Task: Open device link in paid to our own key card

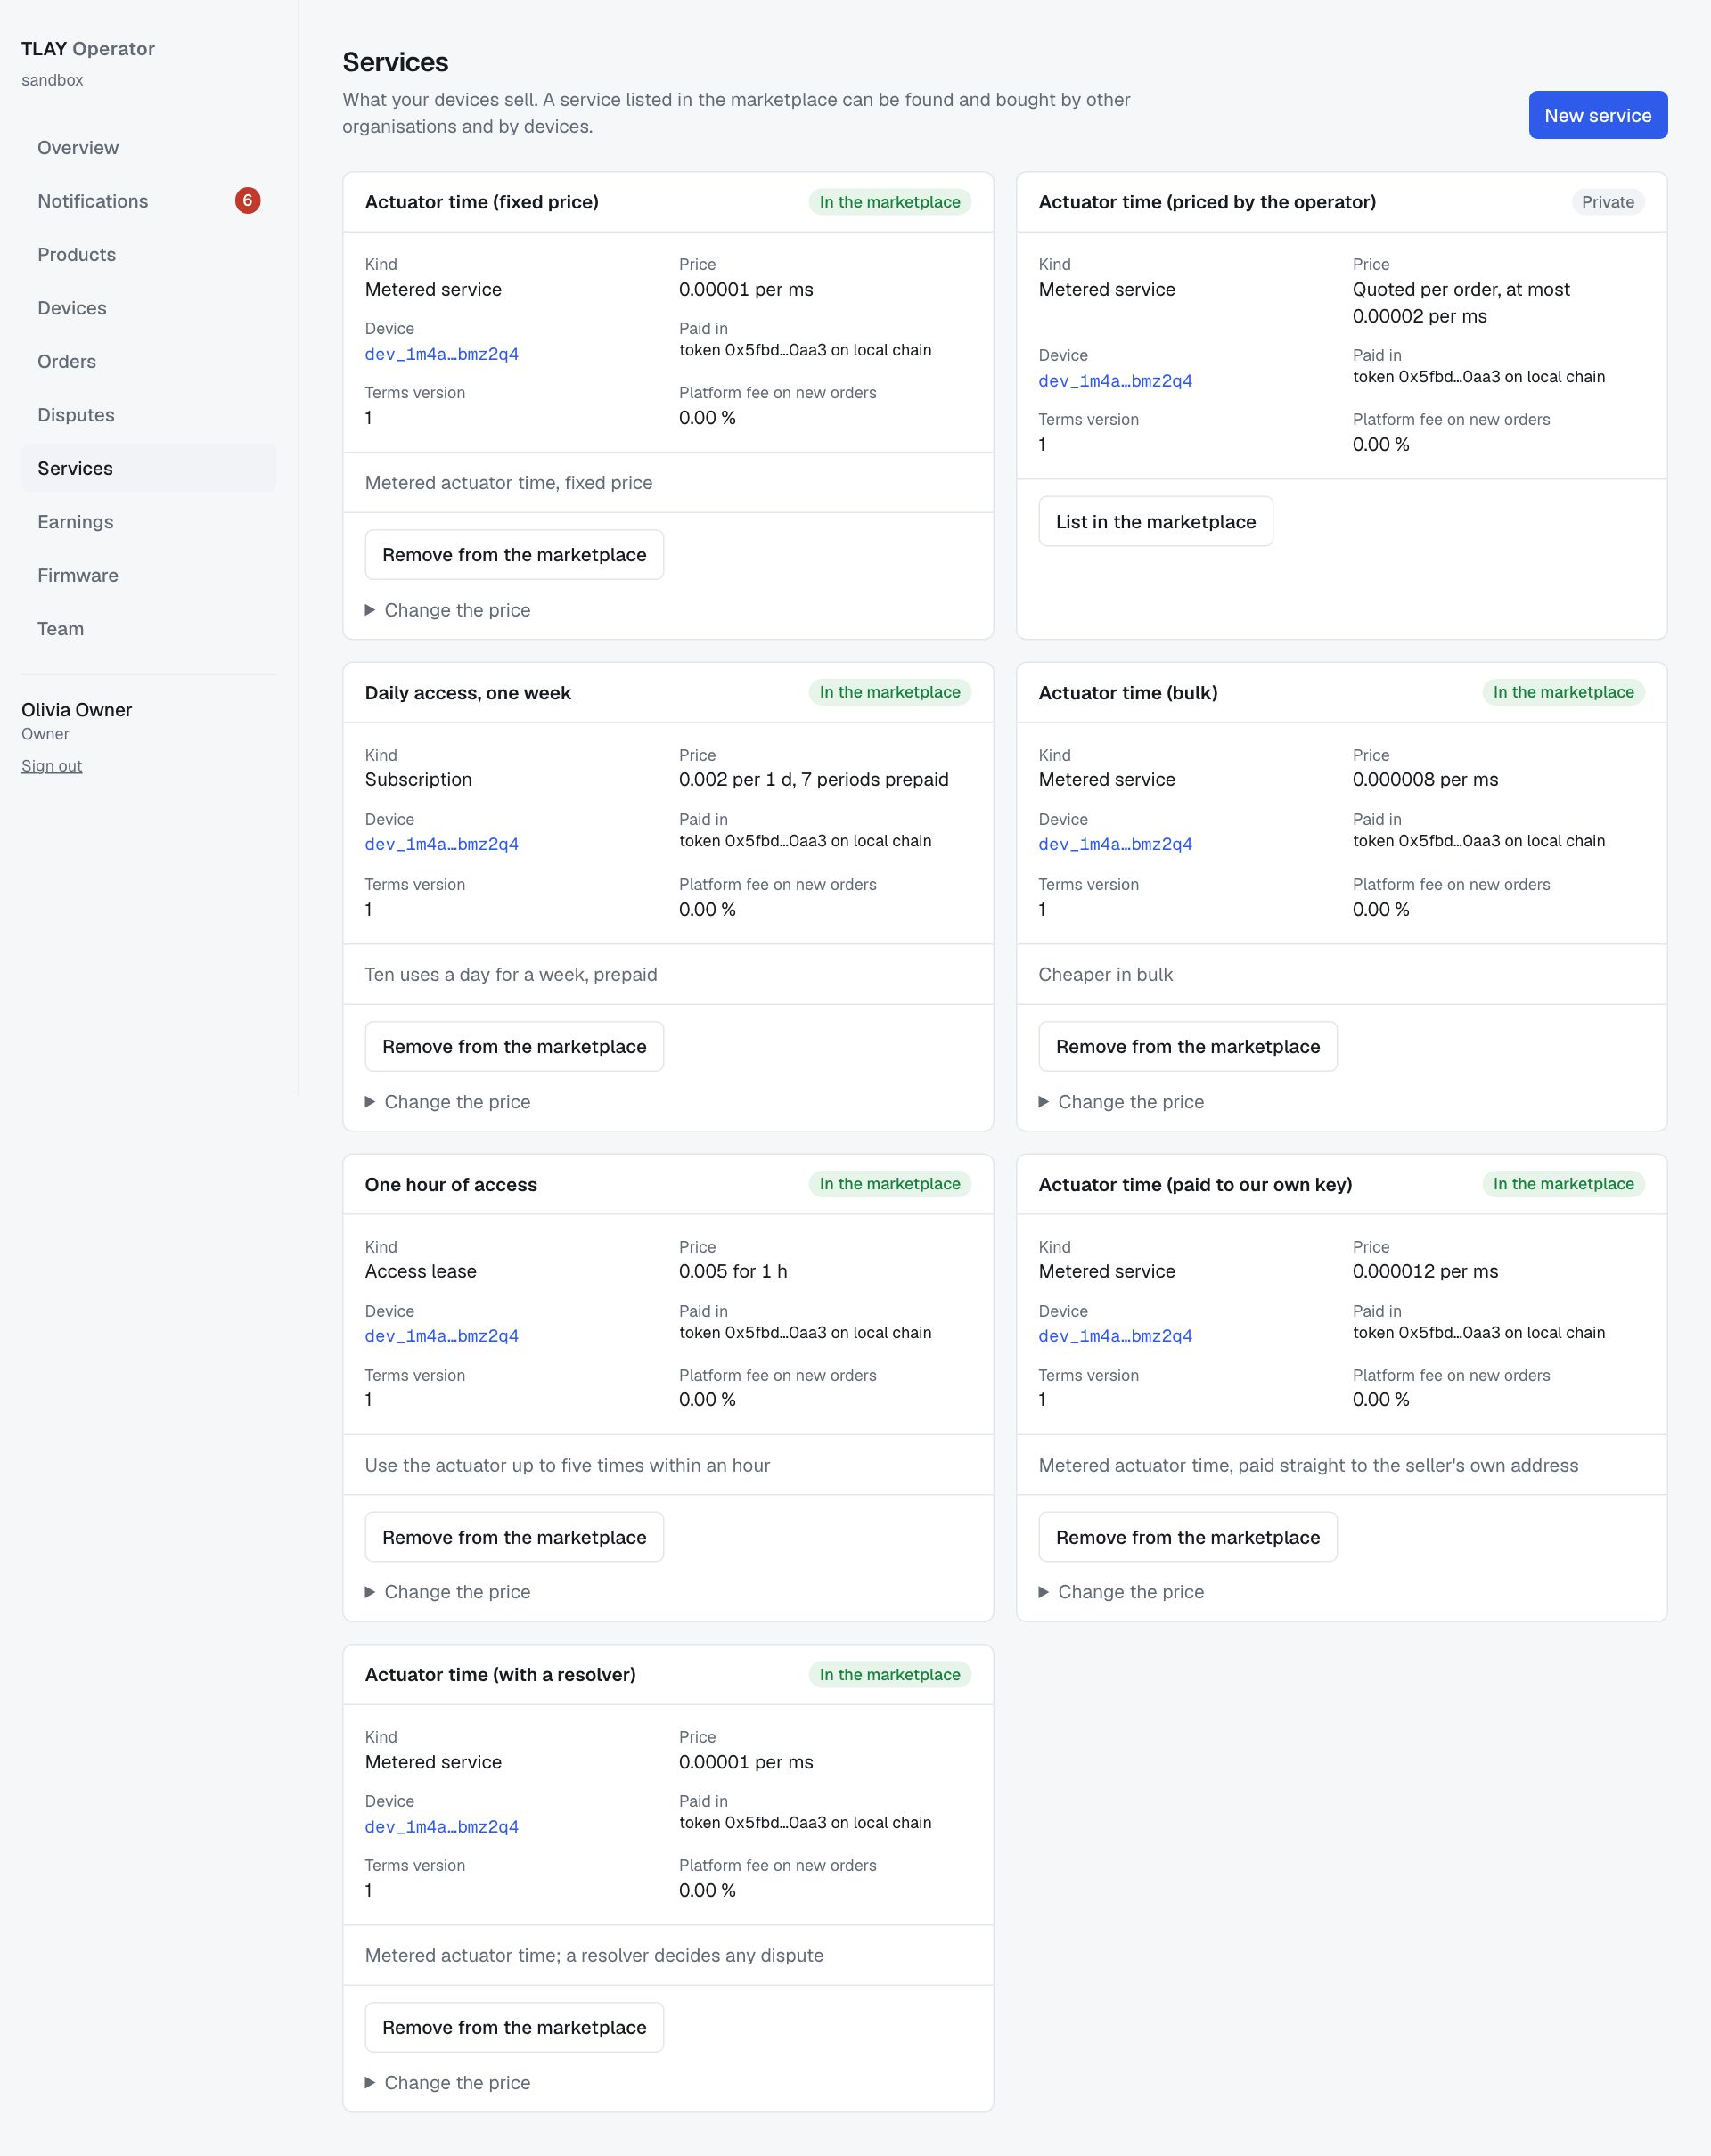Action: point(1115,1336)
